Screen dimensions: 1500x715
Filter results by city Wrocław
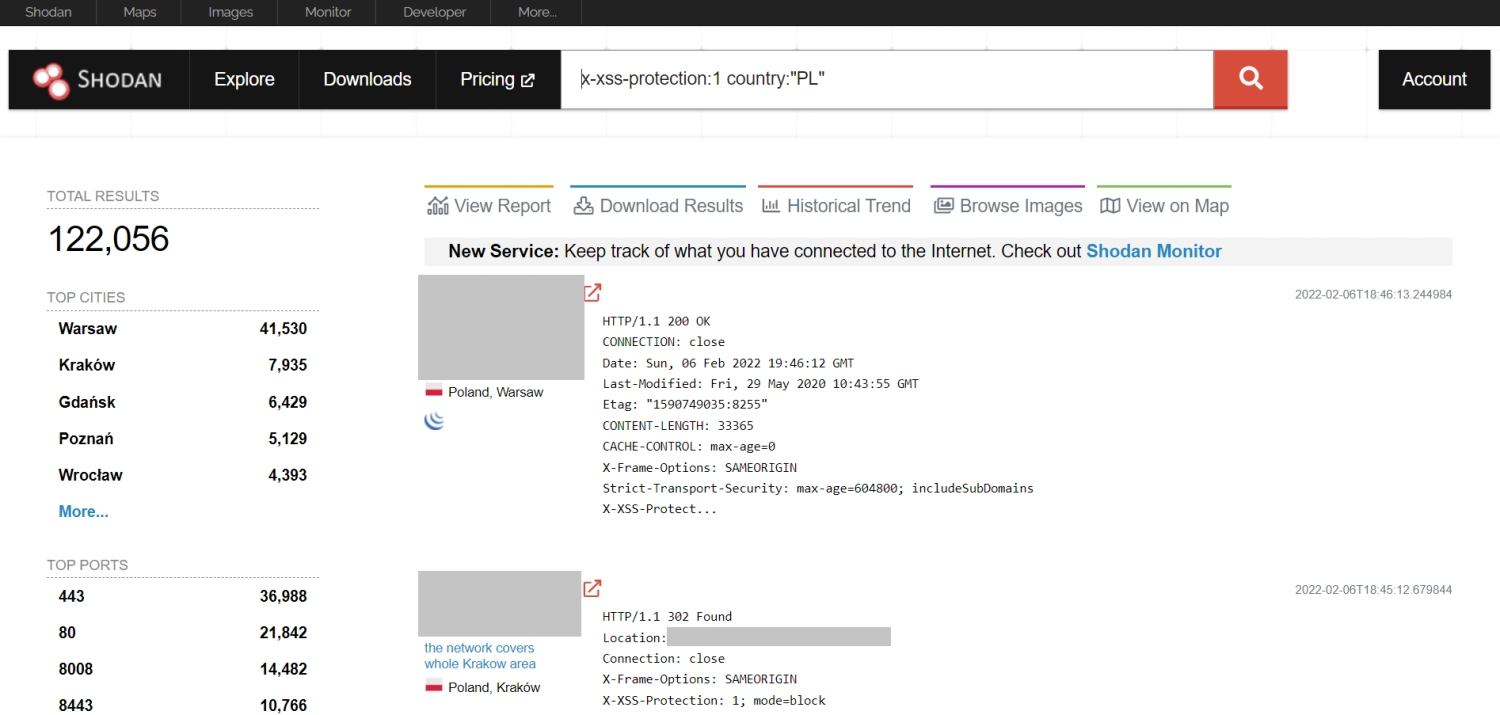point(91,475)
